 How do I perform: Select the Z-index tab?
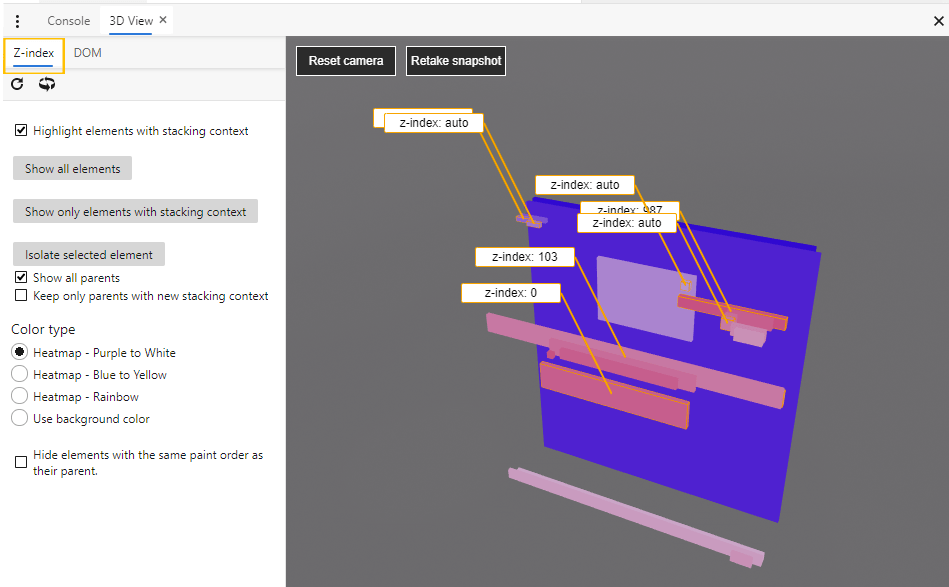pos(33,53)
